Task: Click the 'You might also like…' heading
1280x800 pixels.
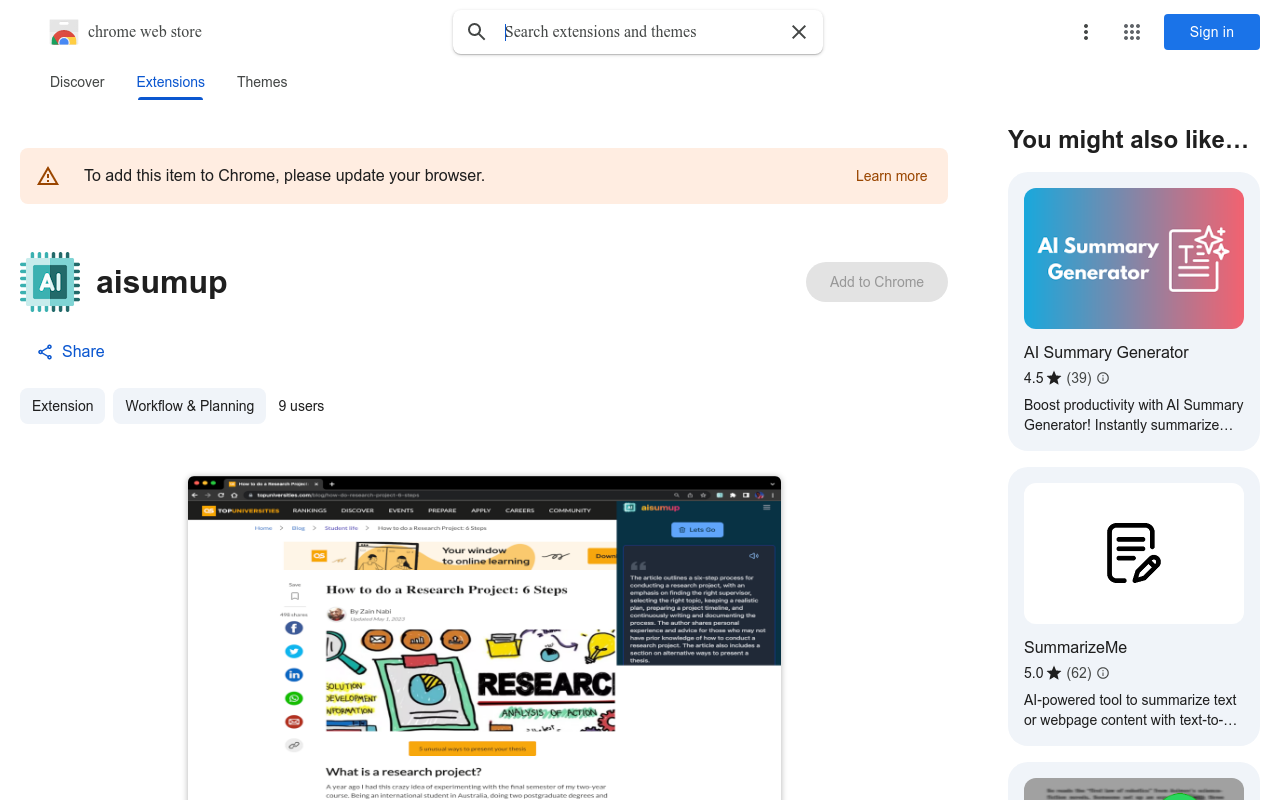Action: [1128, 140]
